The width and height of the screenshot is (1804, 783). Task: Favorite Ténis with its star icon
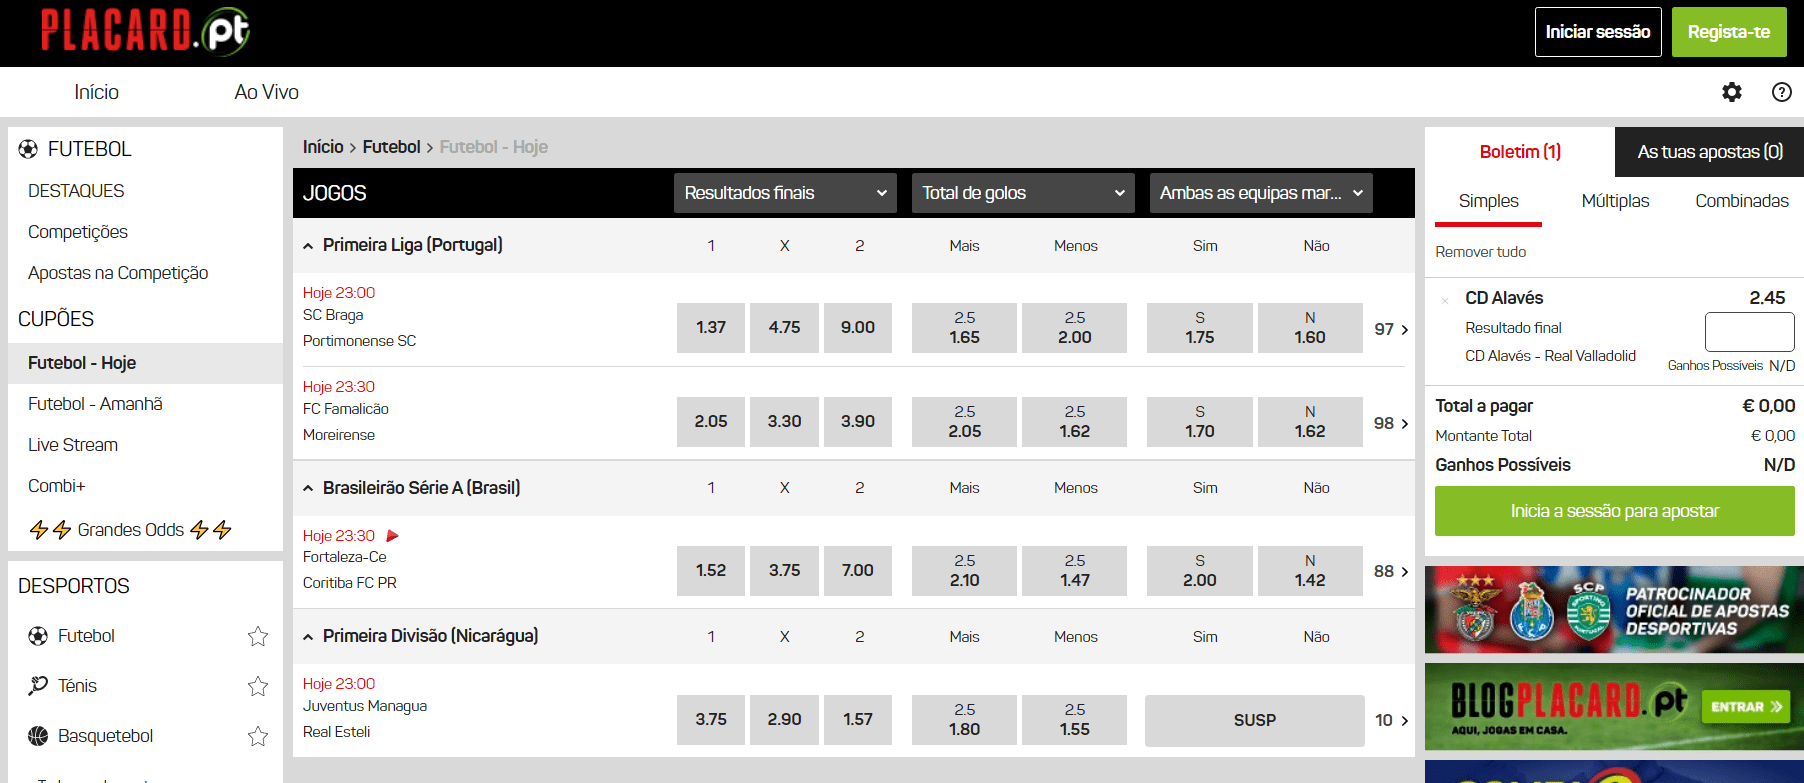pyautogui.click(x=258, y=686)
